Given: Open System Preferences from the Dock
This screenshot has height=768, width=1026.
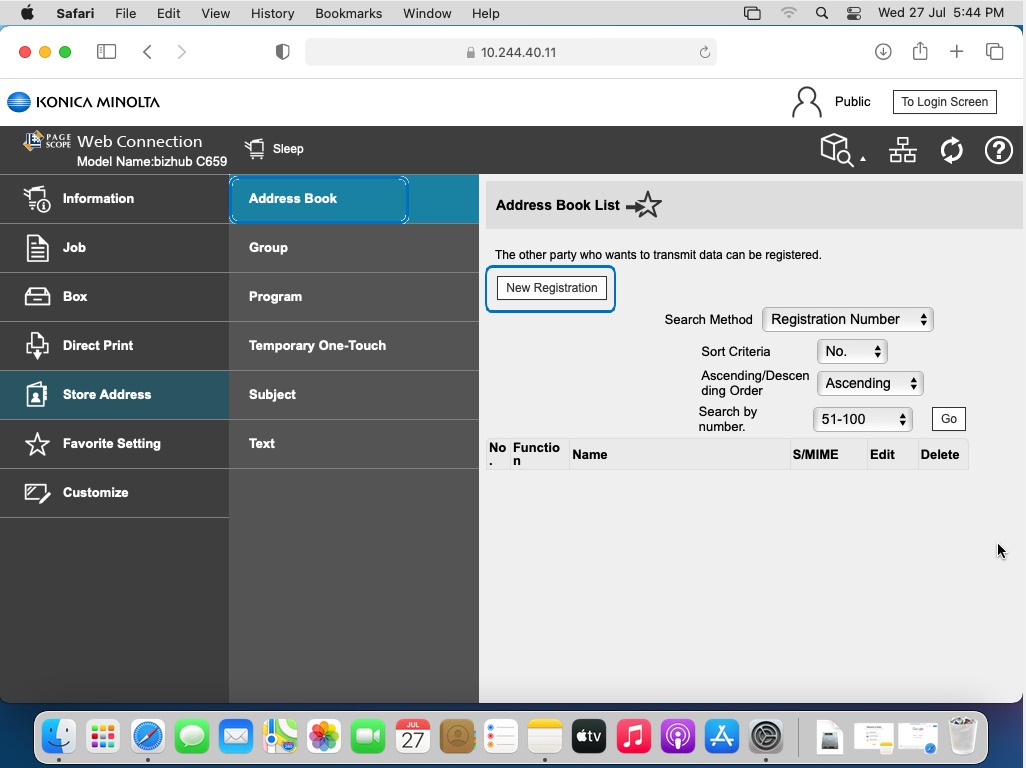Looking at the screenshot, I should point(766,738).
